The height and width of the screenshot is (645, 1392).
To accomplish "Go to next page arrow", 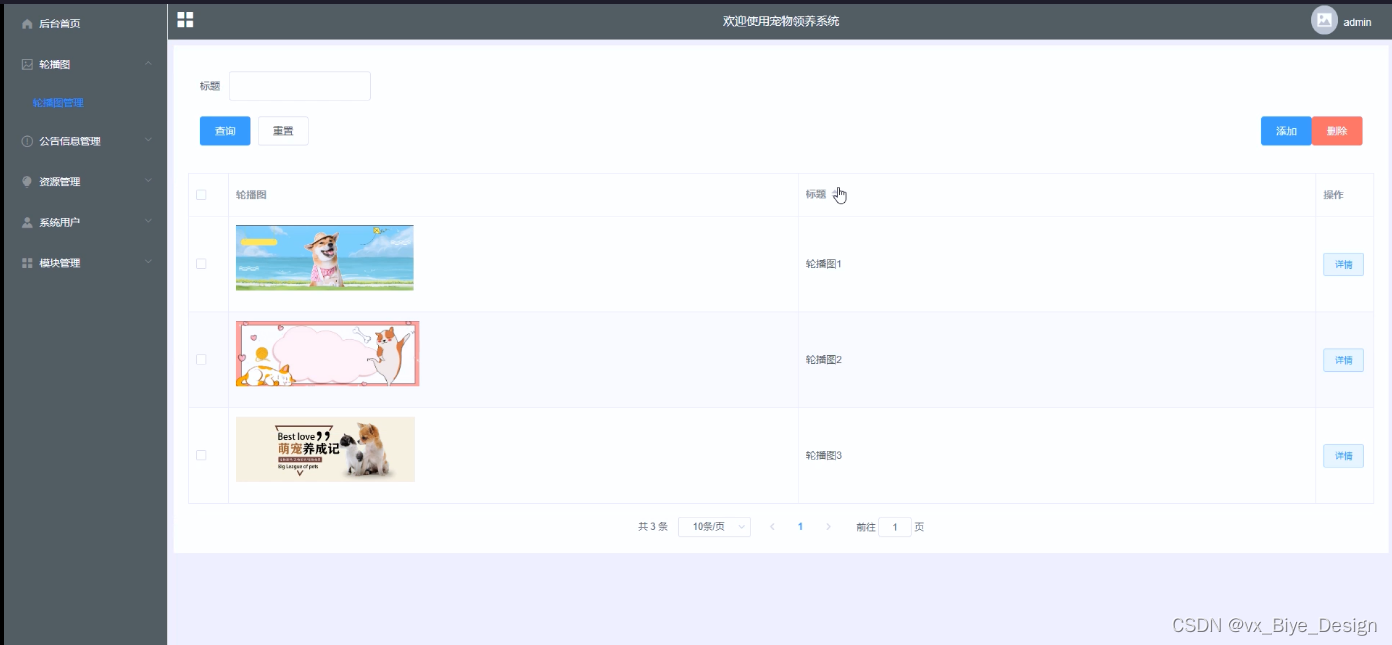I will coord(828,527).
